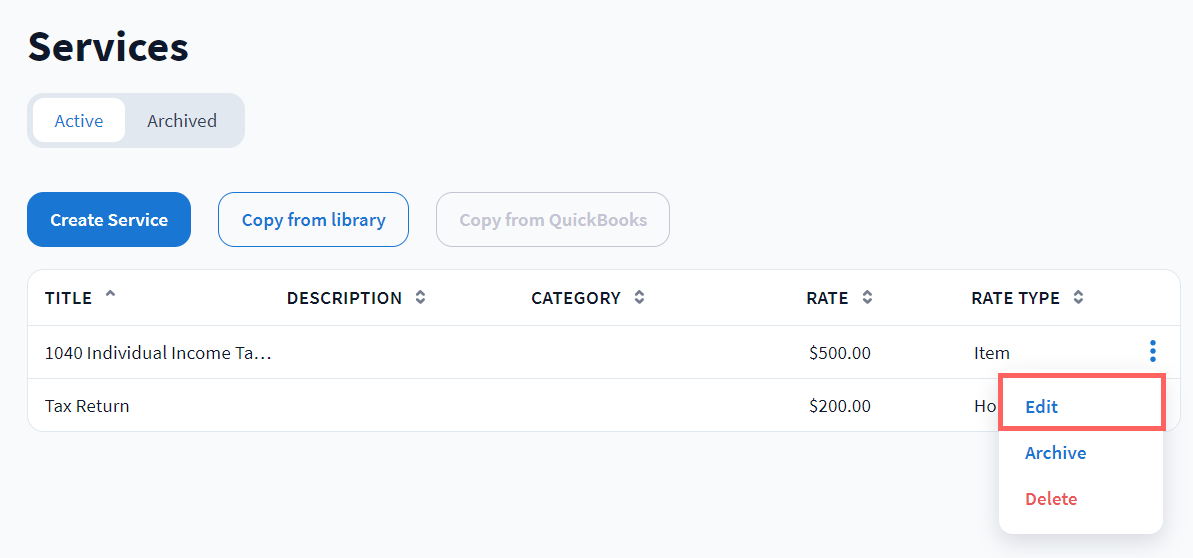Click the TITLE column header
1193x558 pixels.
point(68,298)
